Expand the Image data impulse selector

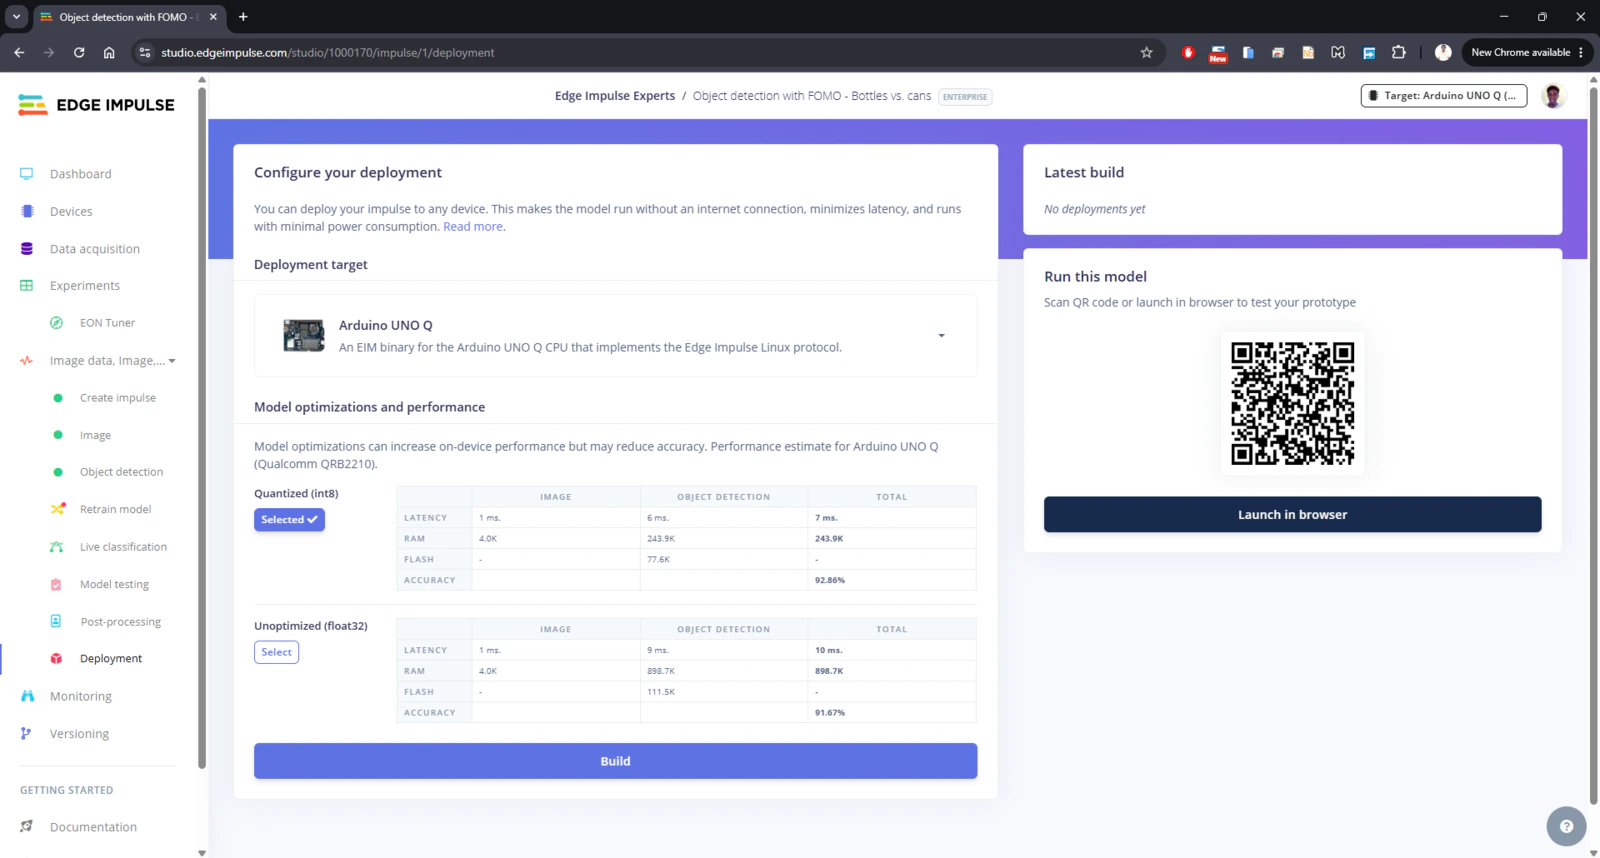tap(113, 361)
